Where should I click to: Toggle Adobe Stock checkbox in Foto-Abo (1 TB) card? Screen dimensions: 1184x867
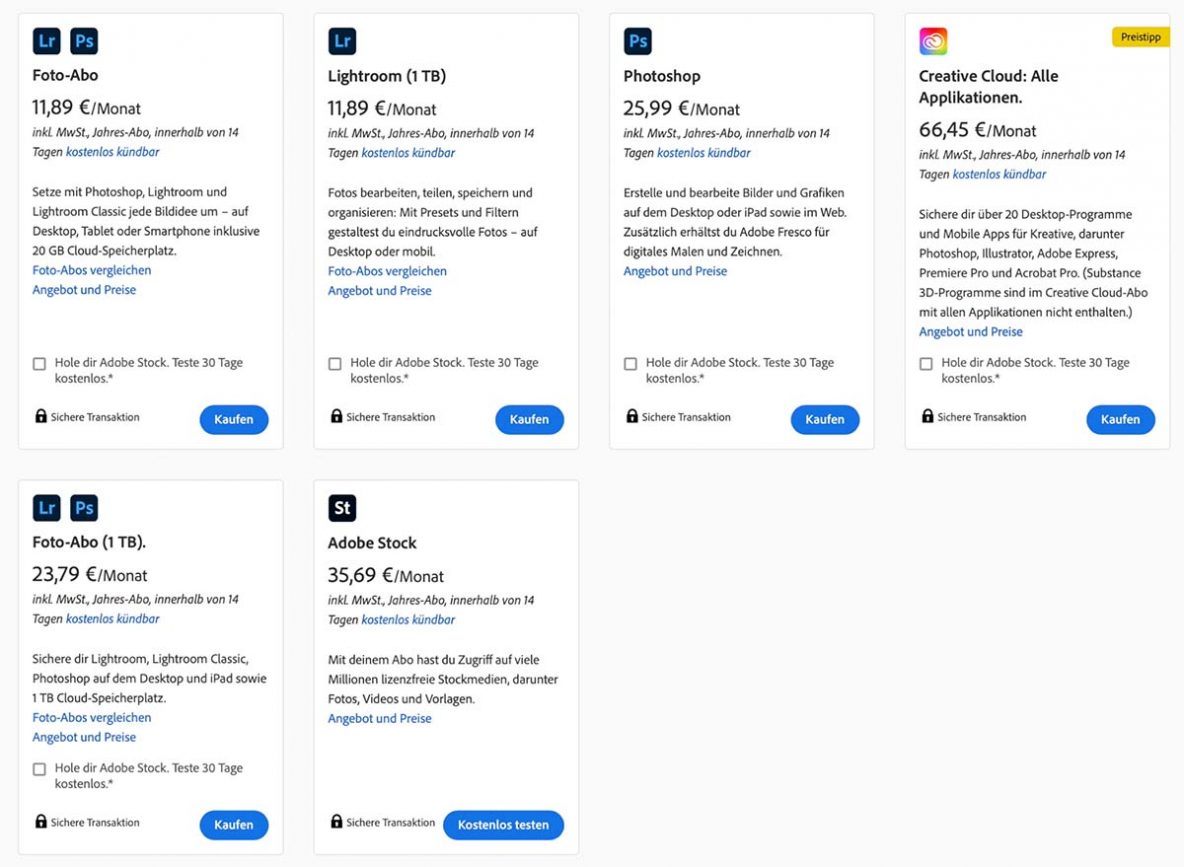point(39,769)
